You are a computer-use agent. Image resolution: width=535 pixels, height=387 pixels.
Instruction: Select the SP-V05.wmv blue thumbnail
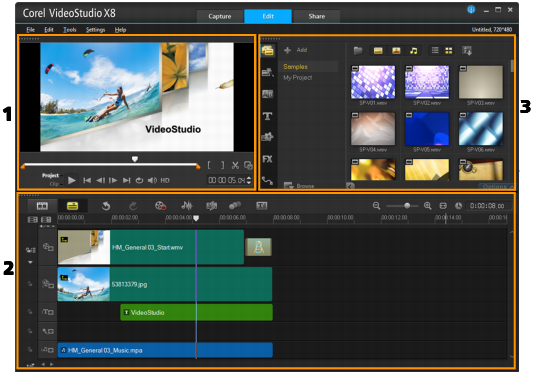coord(427,129)
